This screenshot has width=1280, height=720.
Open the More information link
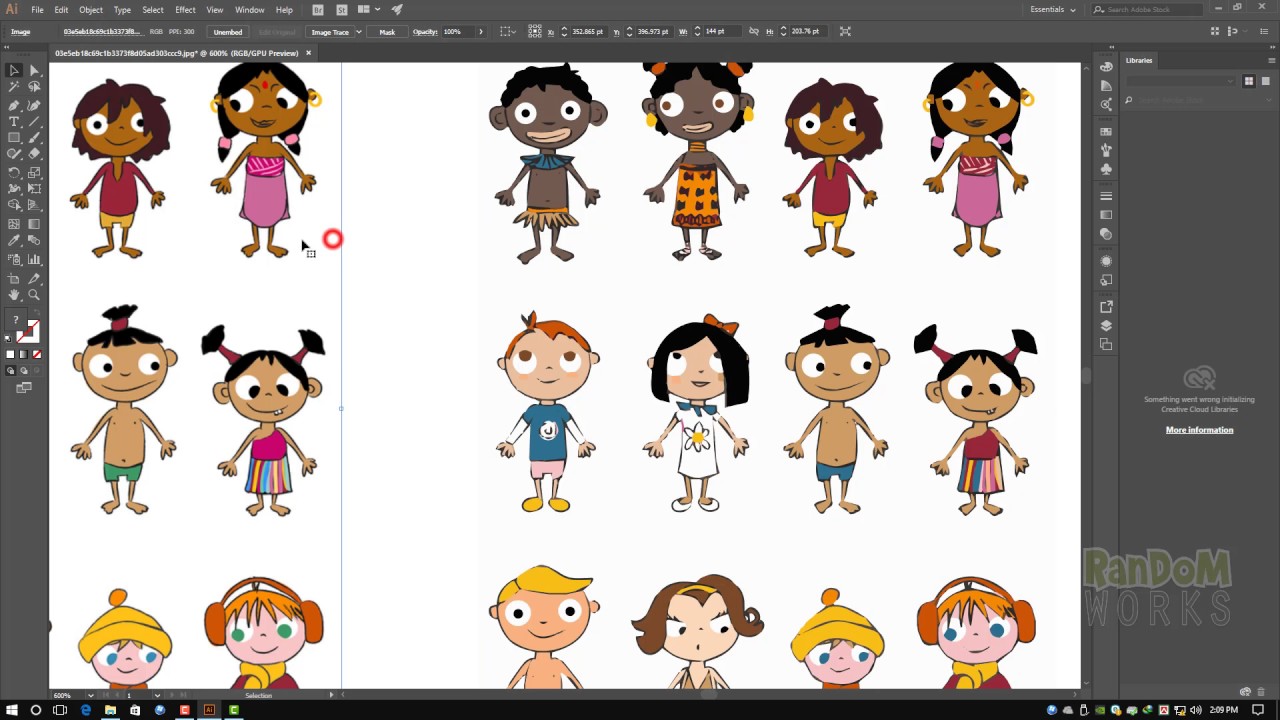coord(1199,430)
